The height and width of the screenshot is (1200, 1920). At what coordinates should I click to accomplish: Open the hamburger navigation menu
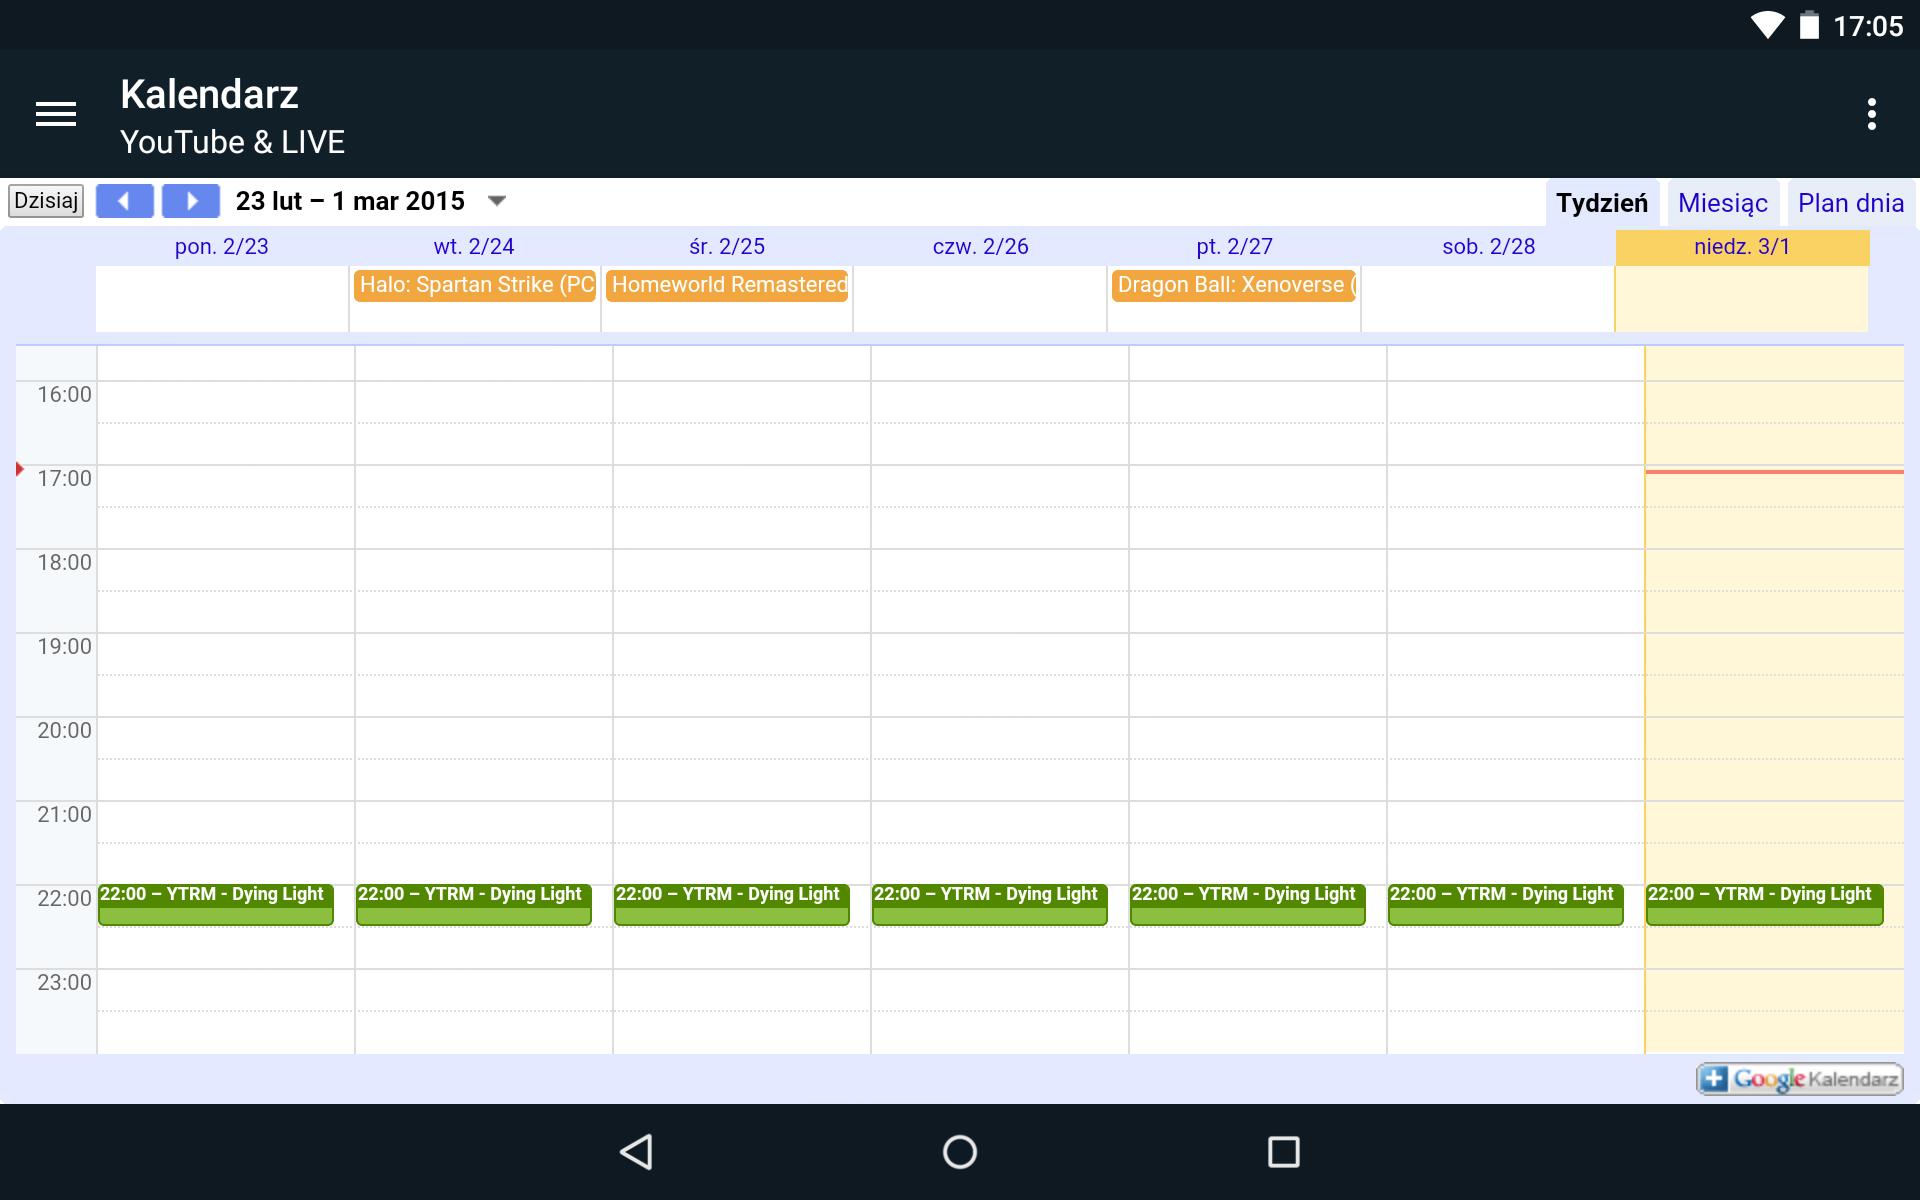pyautogui.click(x=56, y=114)
